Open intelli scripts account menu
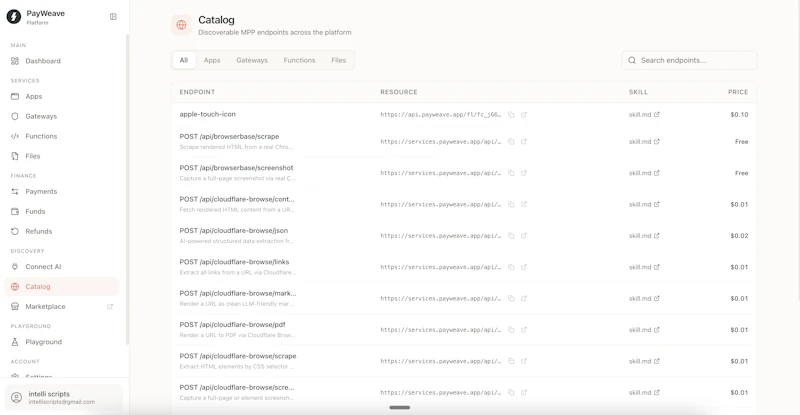This screenshot has height=415, width=800. (63, 398)
